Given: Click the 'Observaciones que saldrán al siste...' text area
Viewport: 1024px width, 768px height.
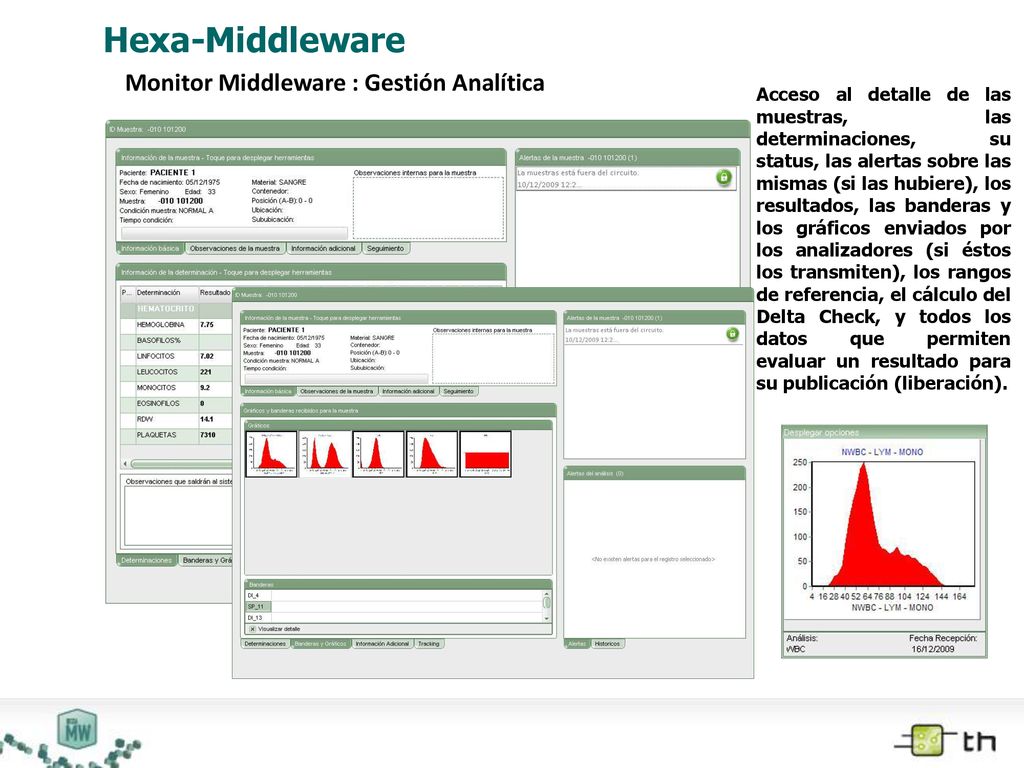Looking at the screenshot, I should [x=178, y=515].
